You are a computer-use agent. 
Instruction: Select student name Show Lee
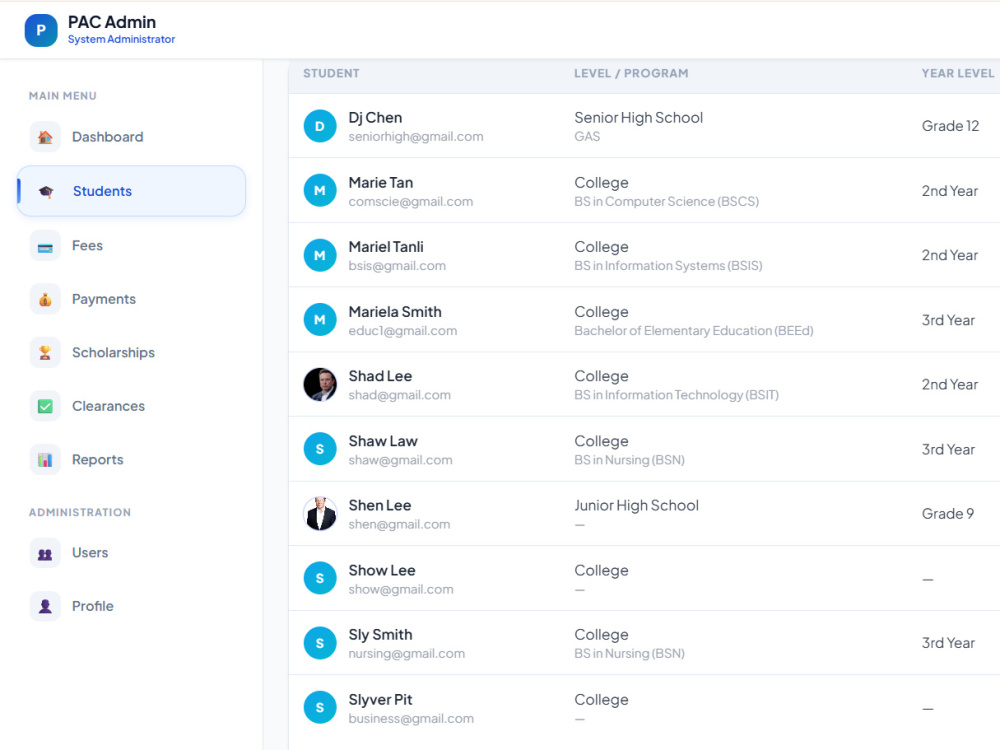[x=381, y=571]
